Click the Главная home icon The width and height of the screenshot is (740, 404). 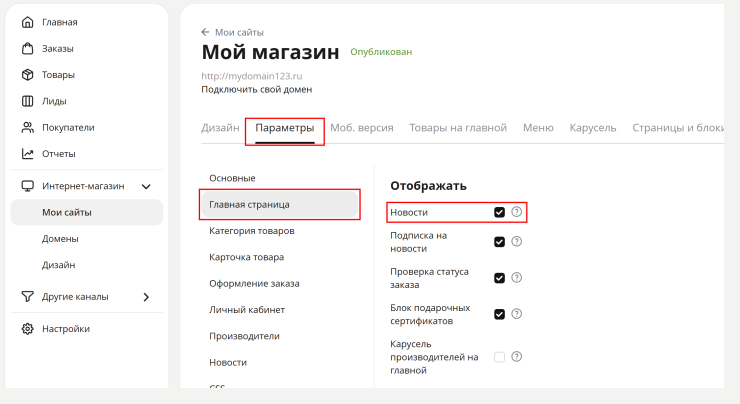click(28, 22)
